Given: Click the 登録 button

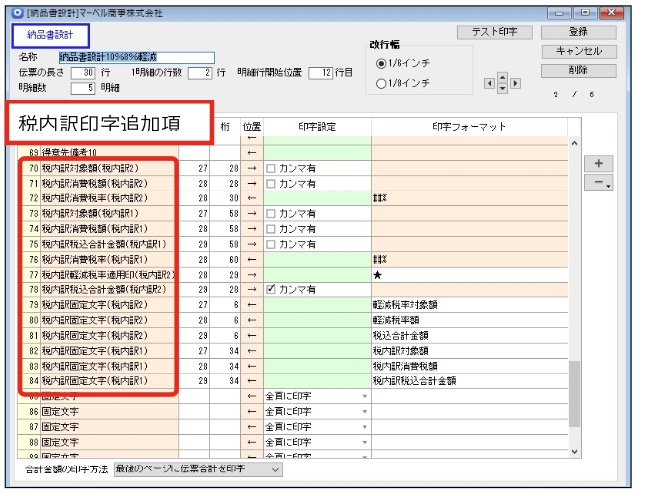Looking at the screenshot, I should point(578,32).
